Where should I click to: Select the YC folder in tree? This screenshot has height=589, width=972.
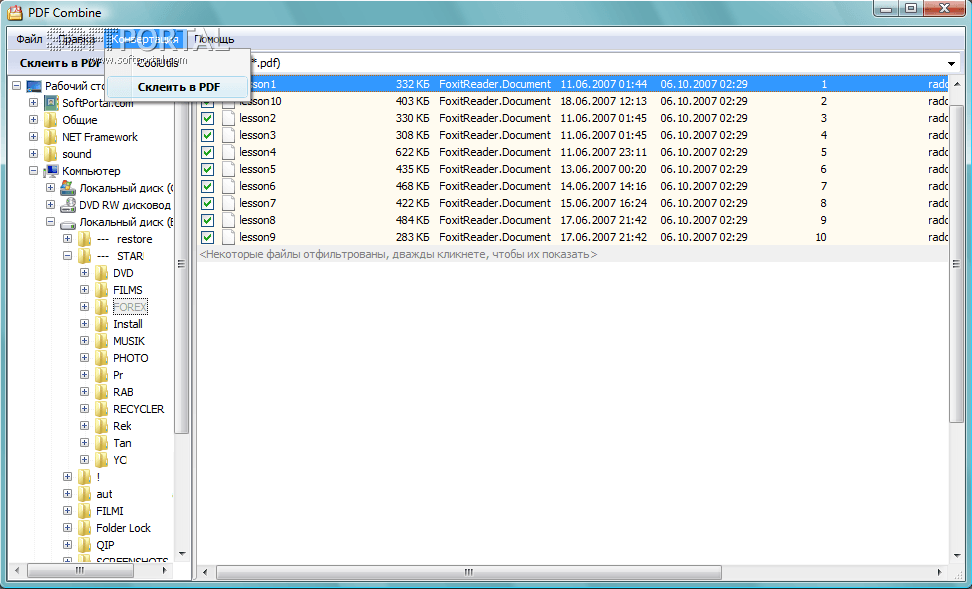point(120,460)
